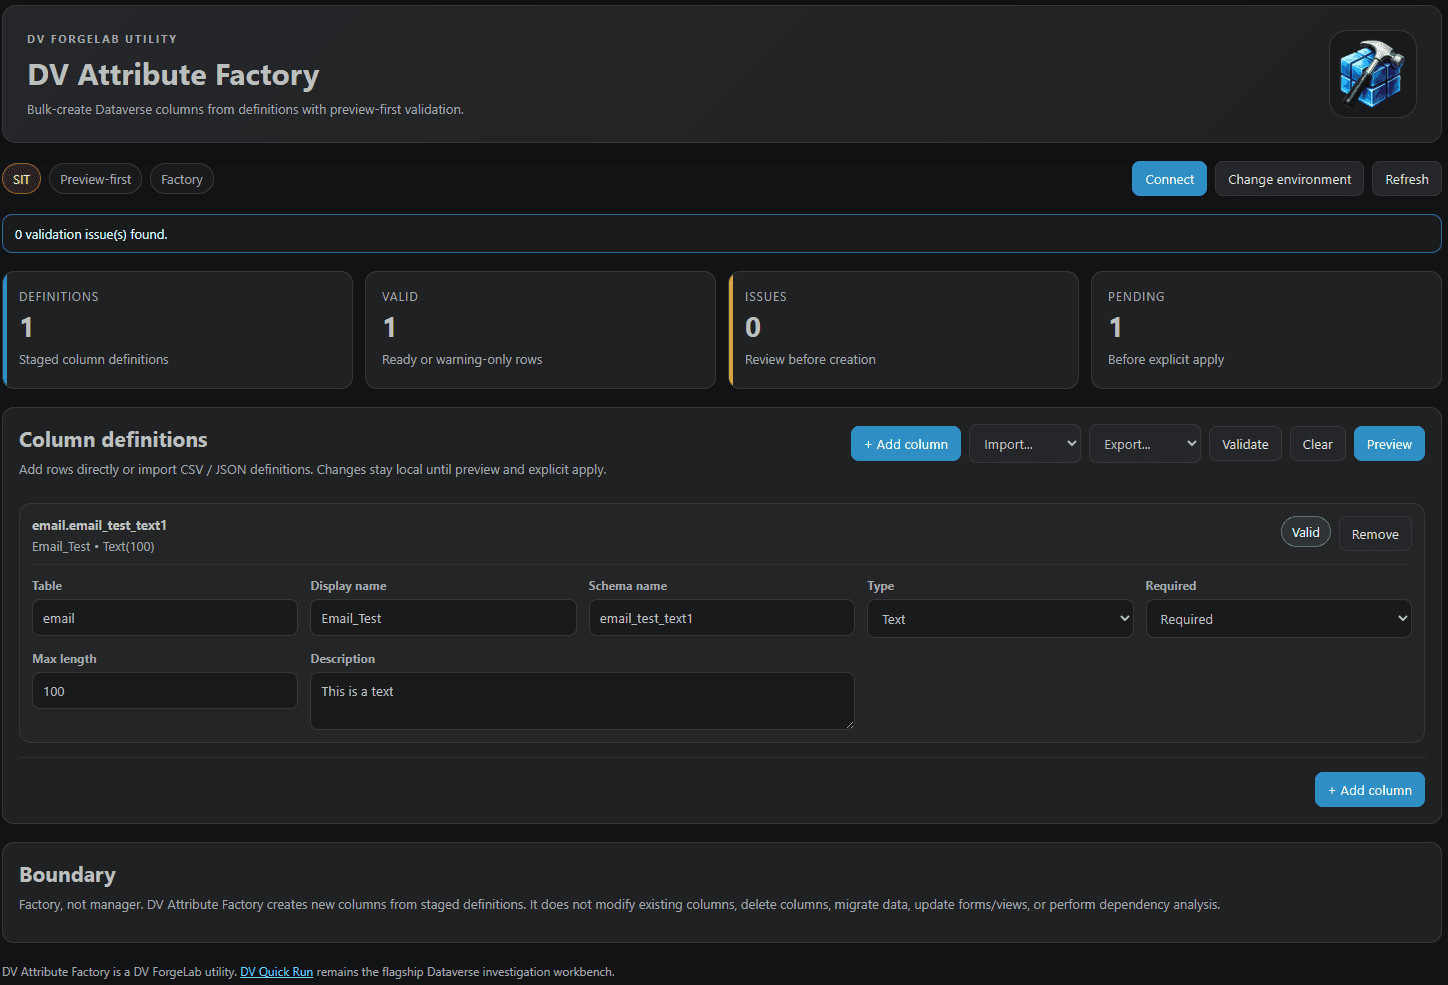Image resolution: width=1448 pixels, height=985 pixels.
Task: Focus the Max length field with 100
Action: tap(165, 691)
